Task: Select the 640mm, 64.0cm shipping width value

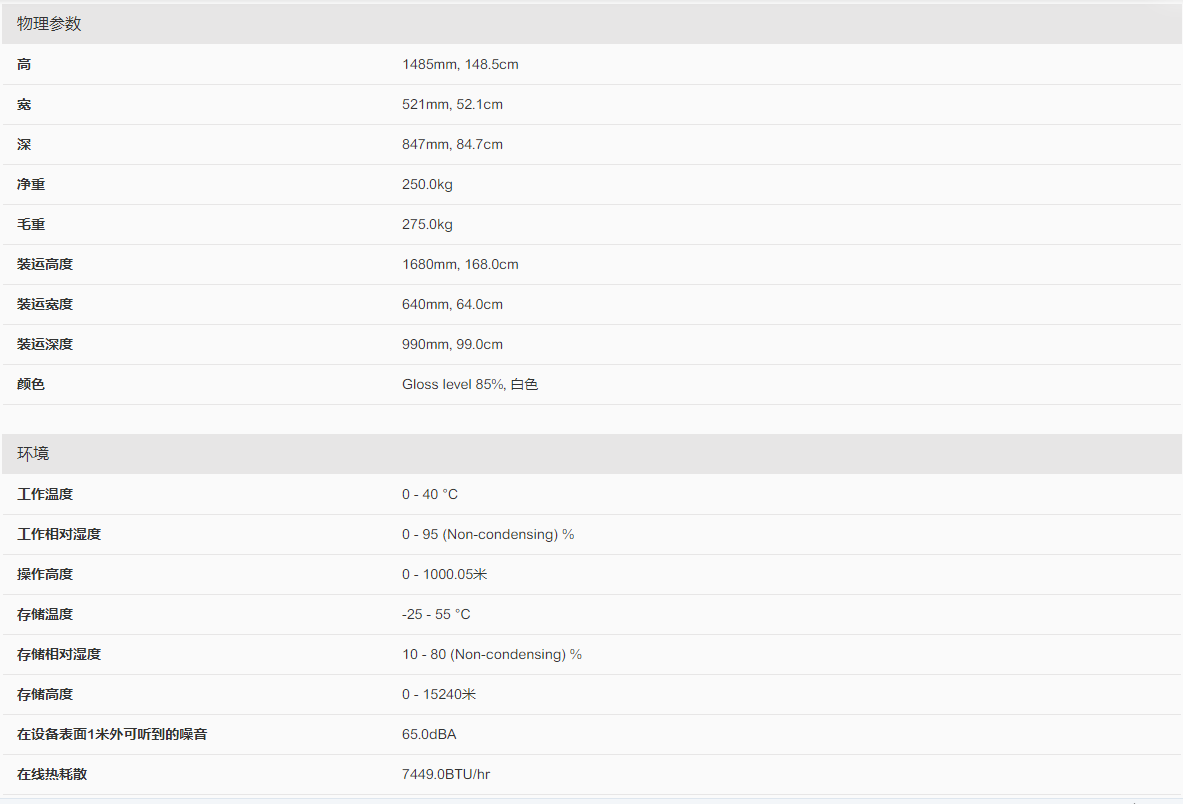Action: (x=452, y=305)
